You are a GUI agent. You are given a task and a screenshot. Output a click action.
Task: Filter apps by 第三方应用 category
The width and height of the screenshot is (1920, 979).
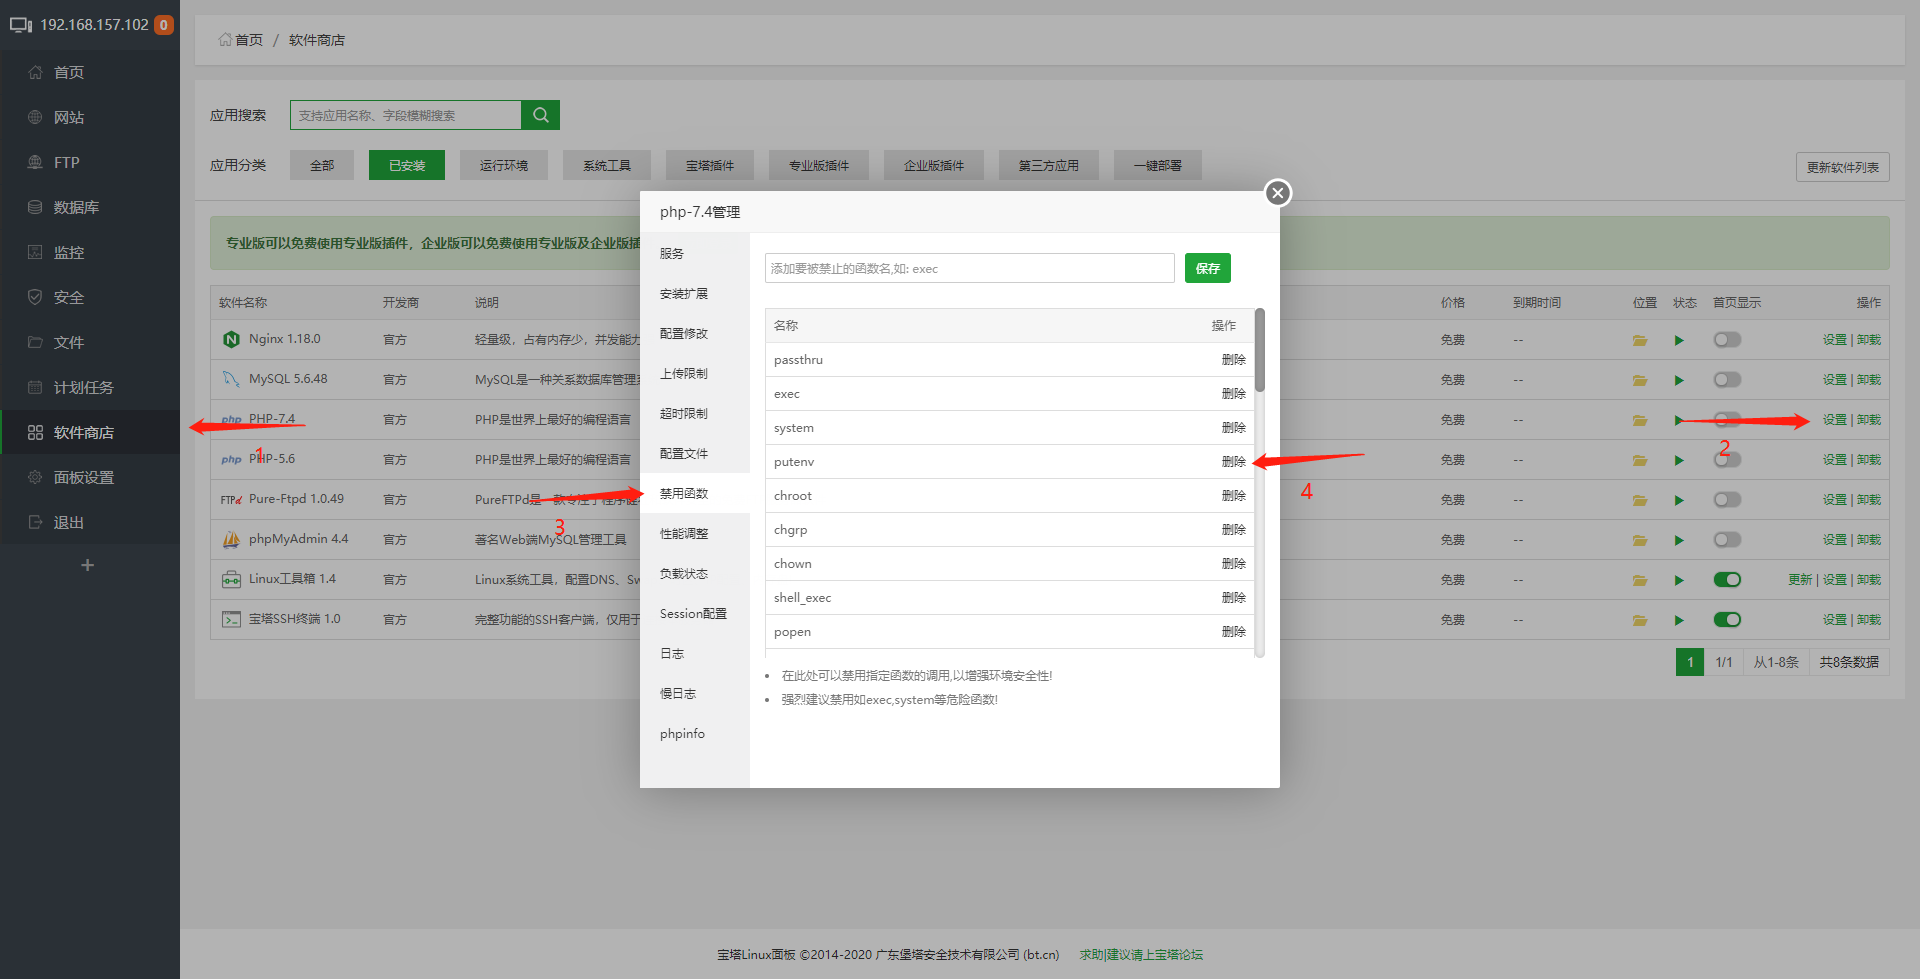point(1049,165)
